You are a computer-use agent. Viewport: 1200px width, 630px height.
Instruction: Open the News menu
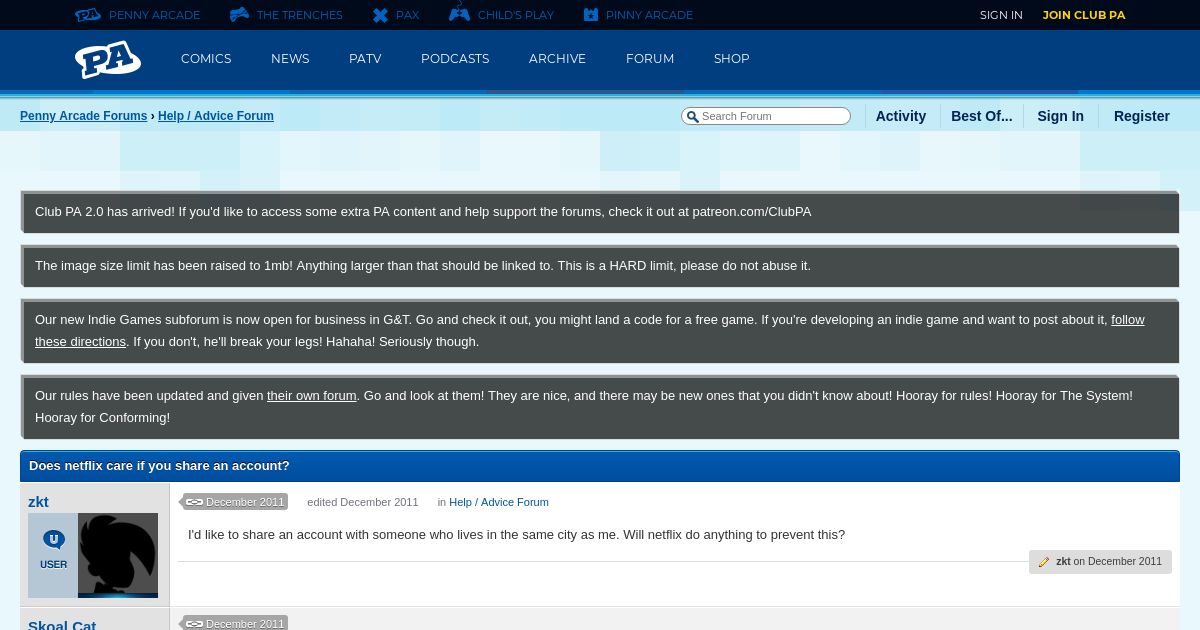[290, 59]
